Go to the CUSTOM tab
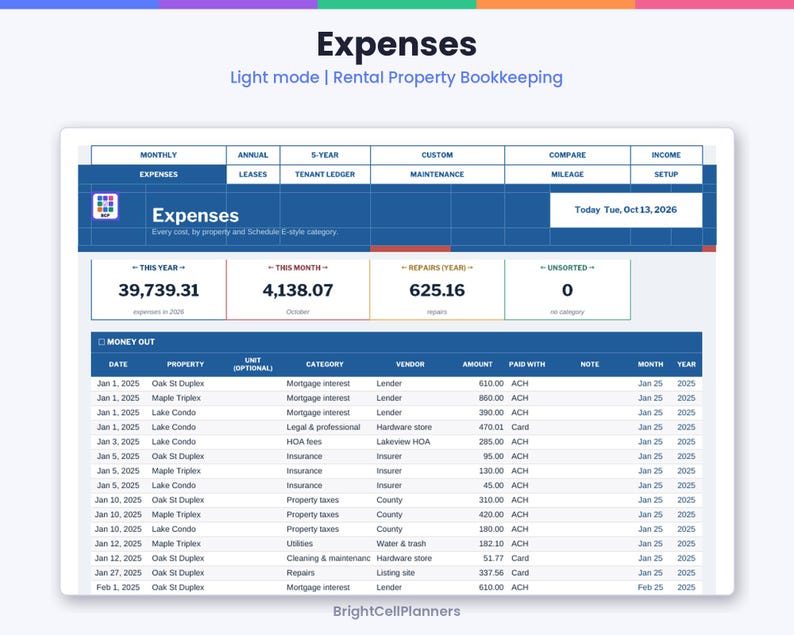 pyautogui.click(x=437, y=155)
